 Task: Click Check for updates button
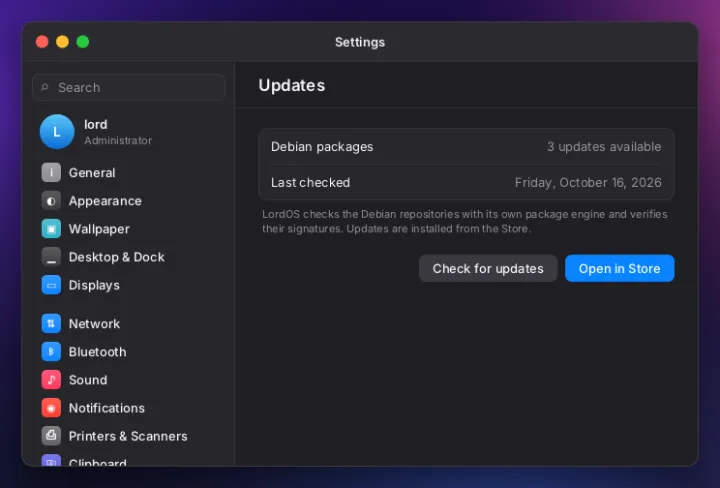click(488, 269)
